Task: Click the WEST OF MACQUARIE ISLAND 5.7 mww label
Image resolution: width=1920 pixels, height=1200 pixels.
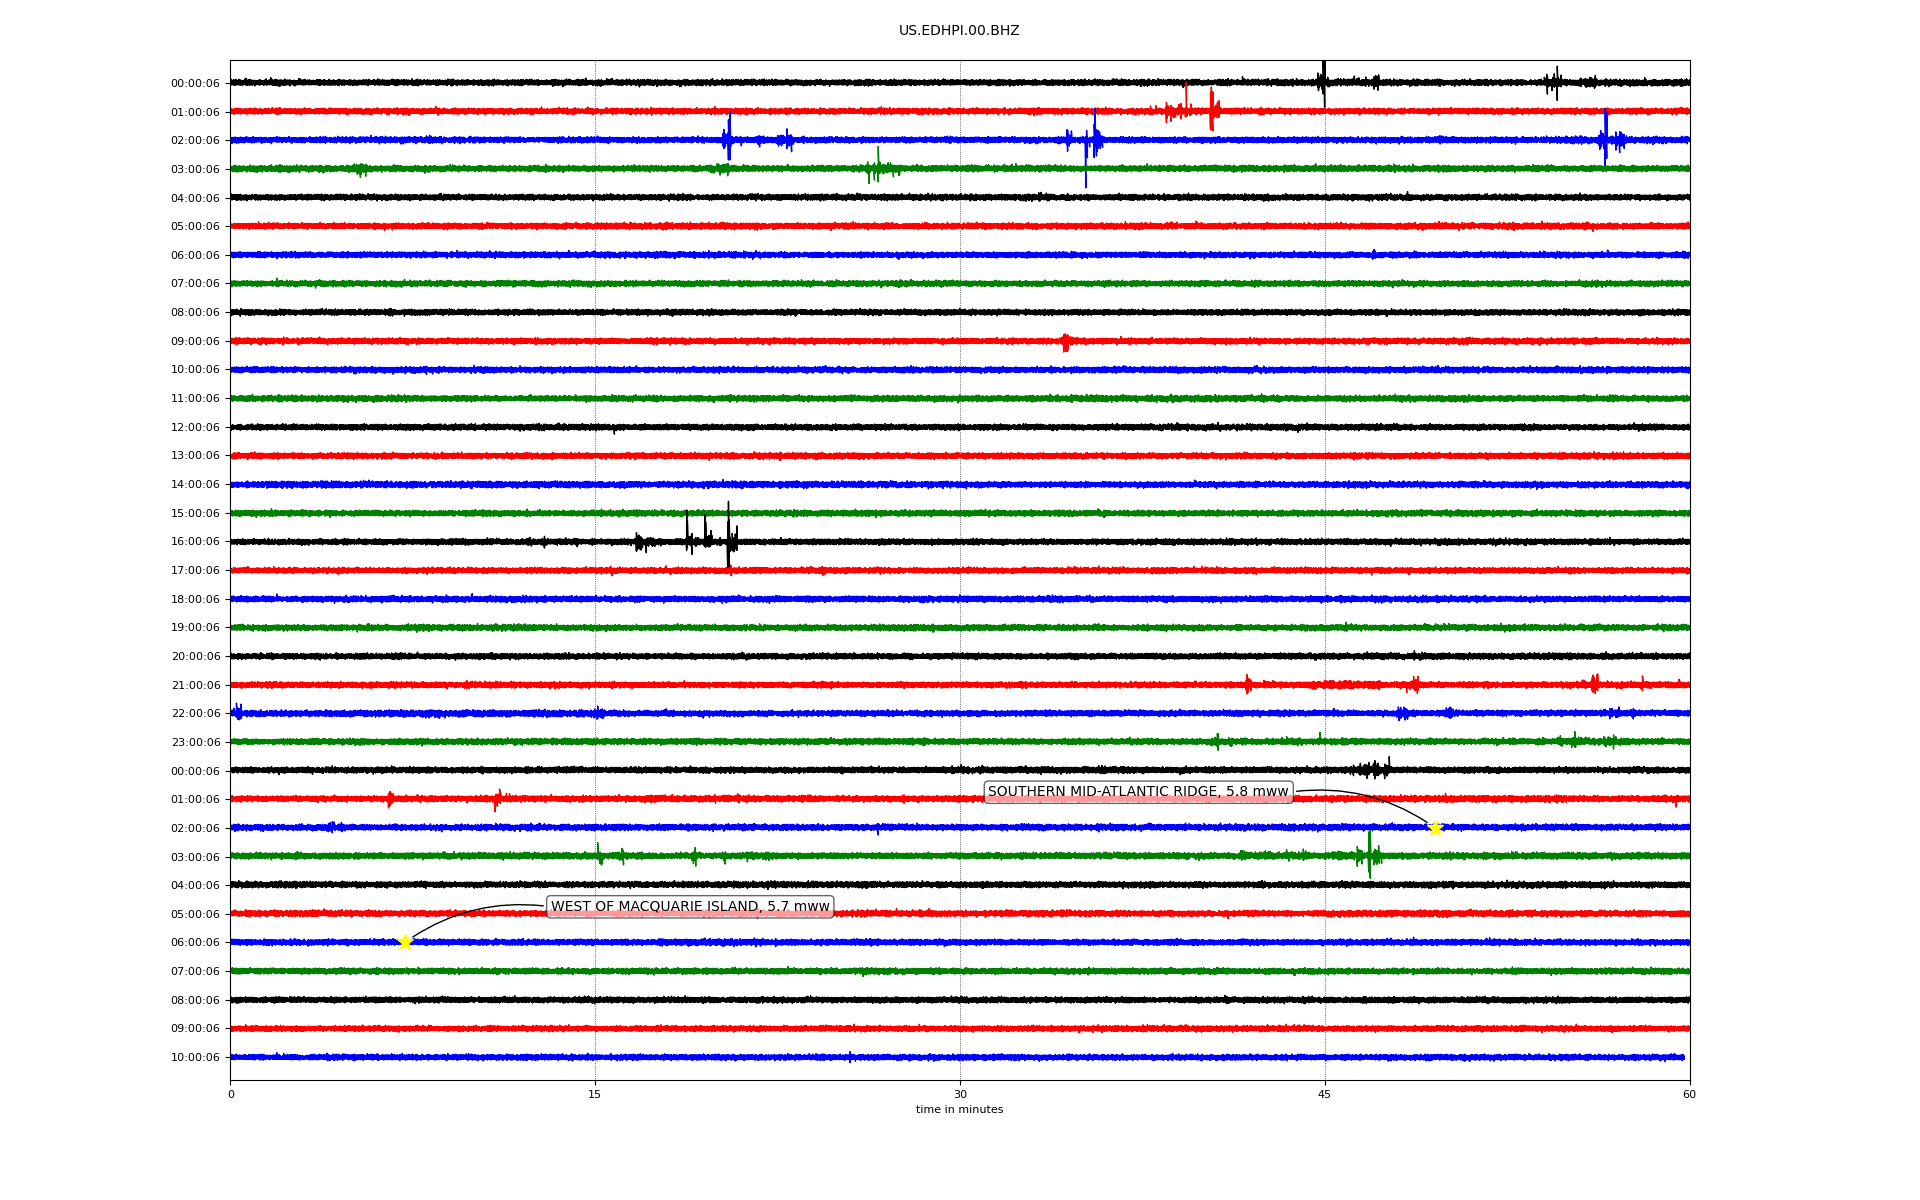Action: click(x=690, y=907)
